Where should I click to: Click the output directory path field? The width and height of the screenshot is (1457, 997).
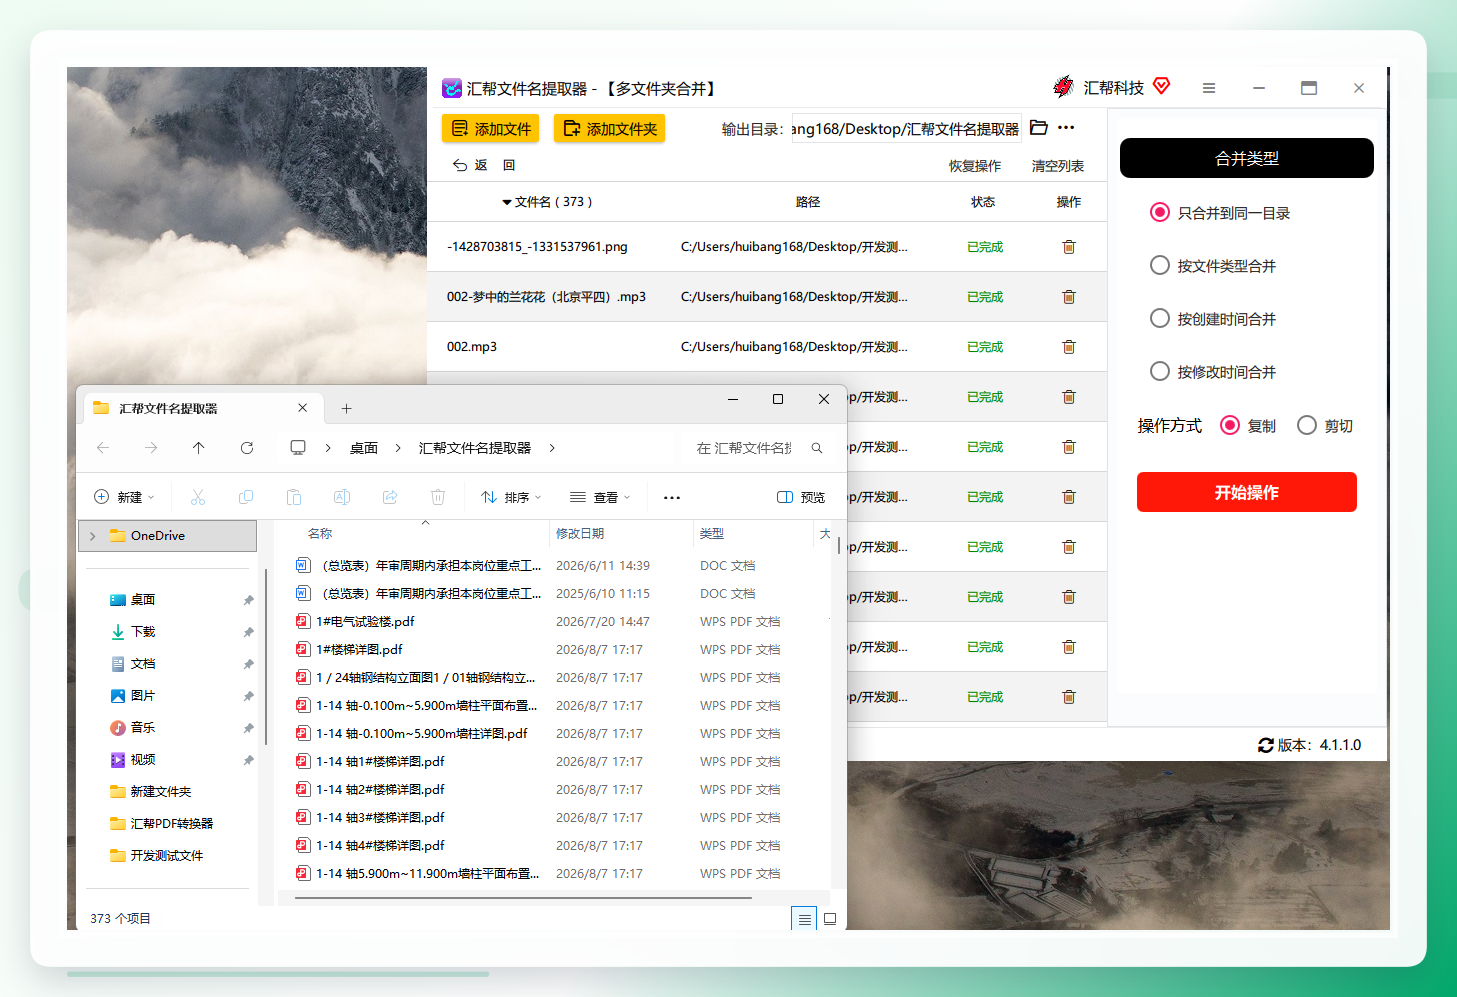coord(906,128)
